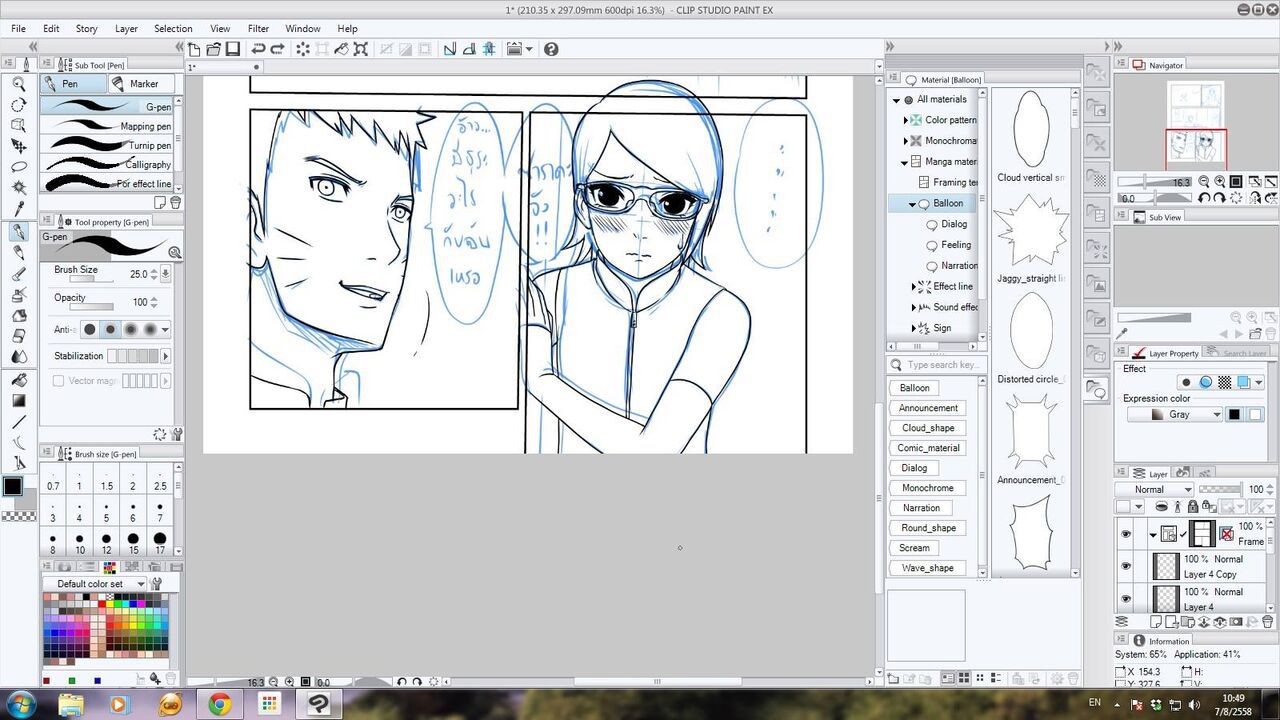
Task: Open help question mark icon
Action: [550, 49]
